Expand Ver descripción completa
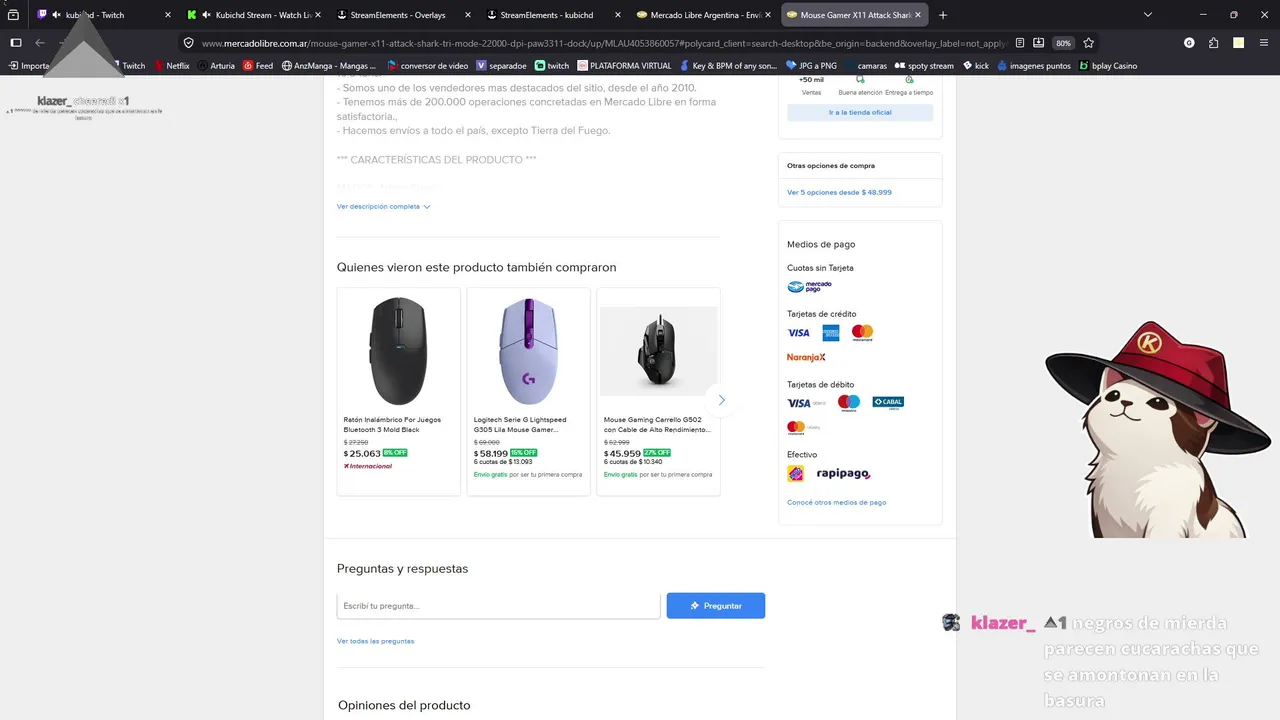The height and width of the screenshot is (720, 1280). click(x=383, y=207)
